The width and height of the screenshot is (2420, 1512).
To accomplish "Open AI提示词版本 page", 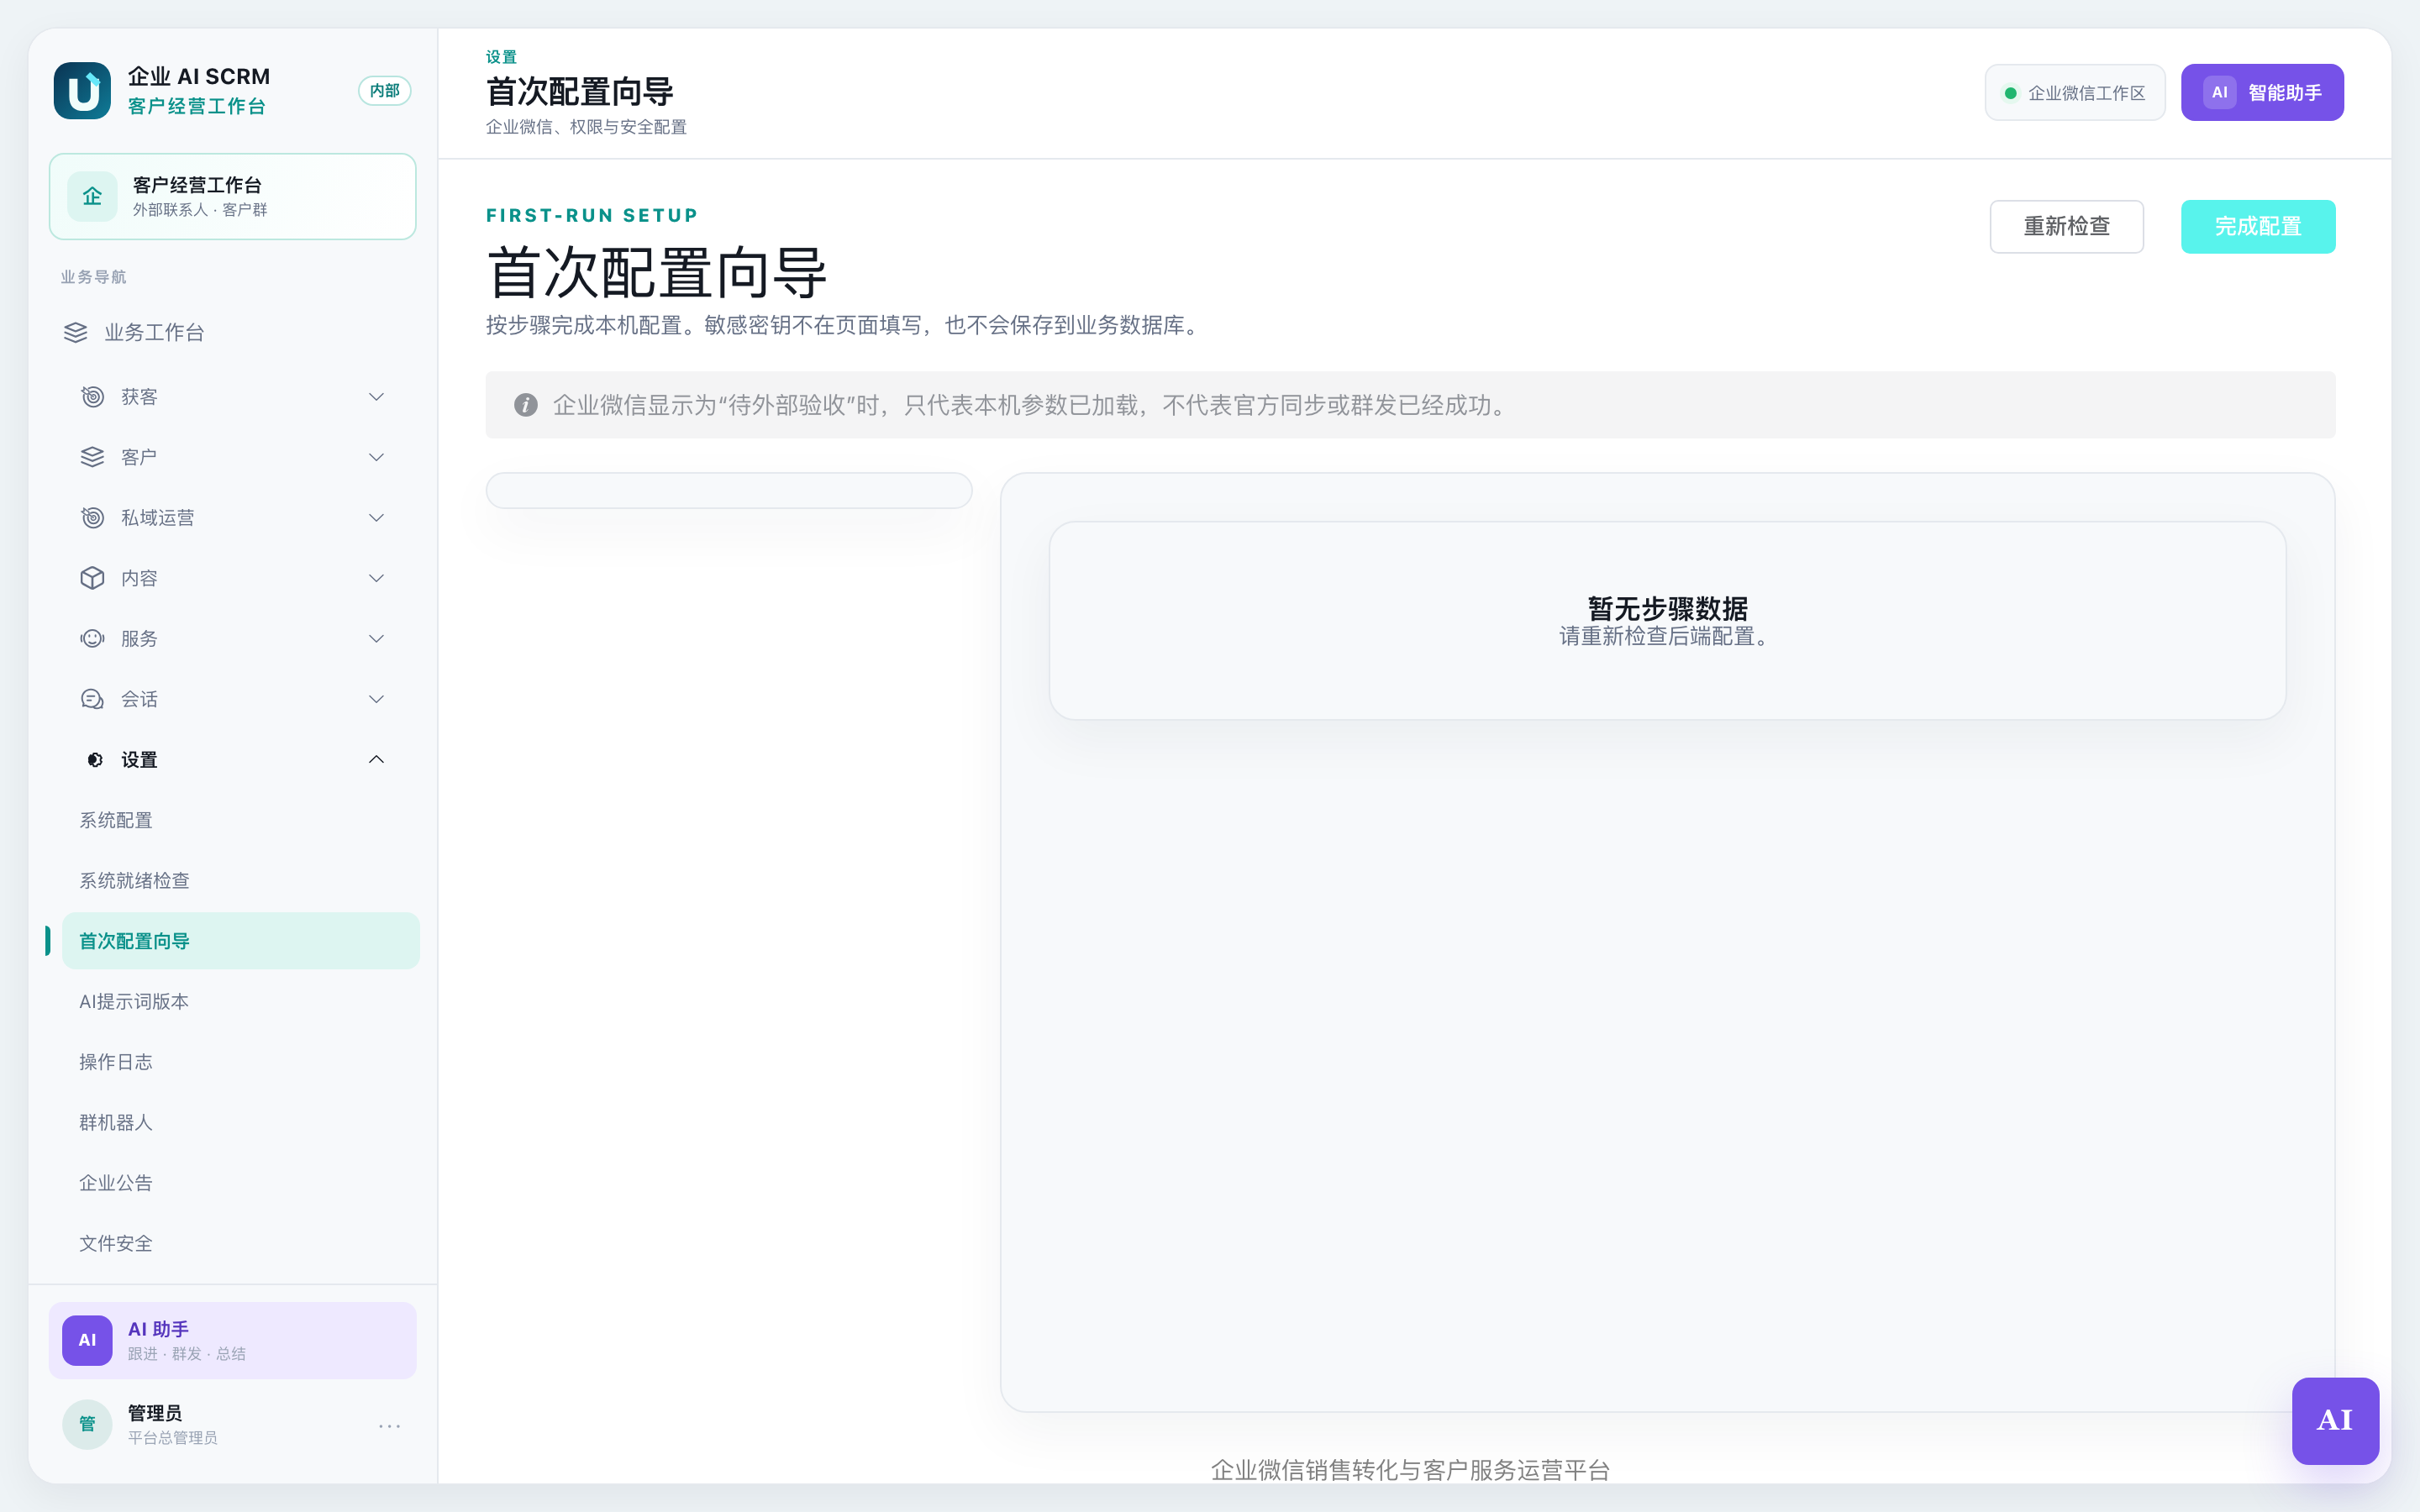I will [240, 1002].
